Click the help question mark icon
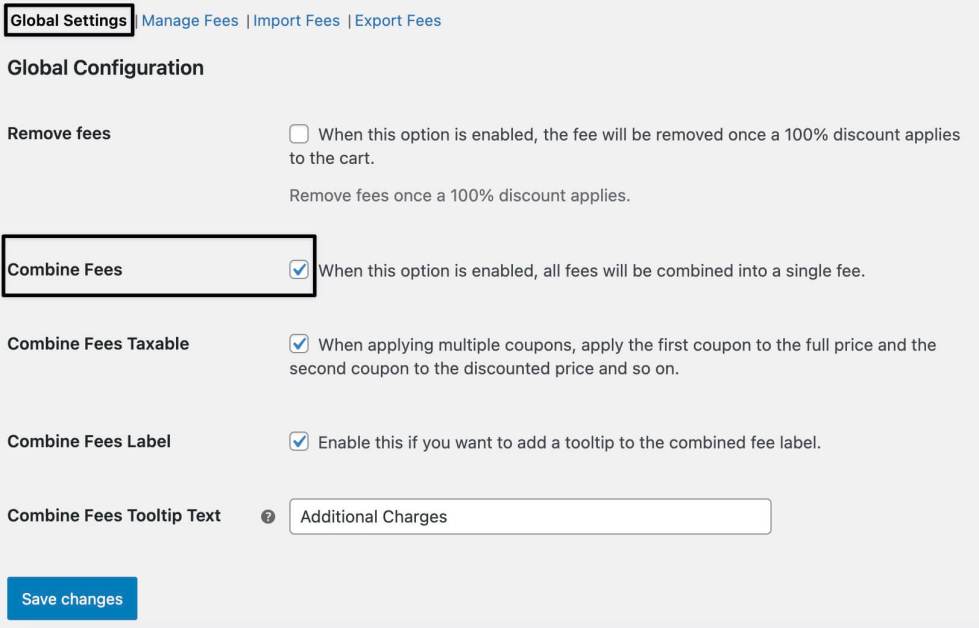The height and width of the screenshot is (628, 979). point(268,517)
